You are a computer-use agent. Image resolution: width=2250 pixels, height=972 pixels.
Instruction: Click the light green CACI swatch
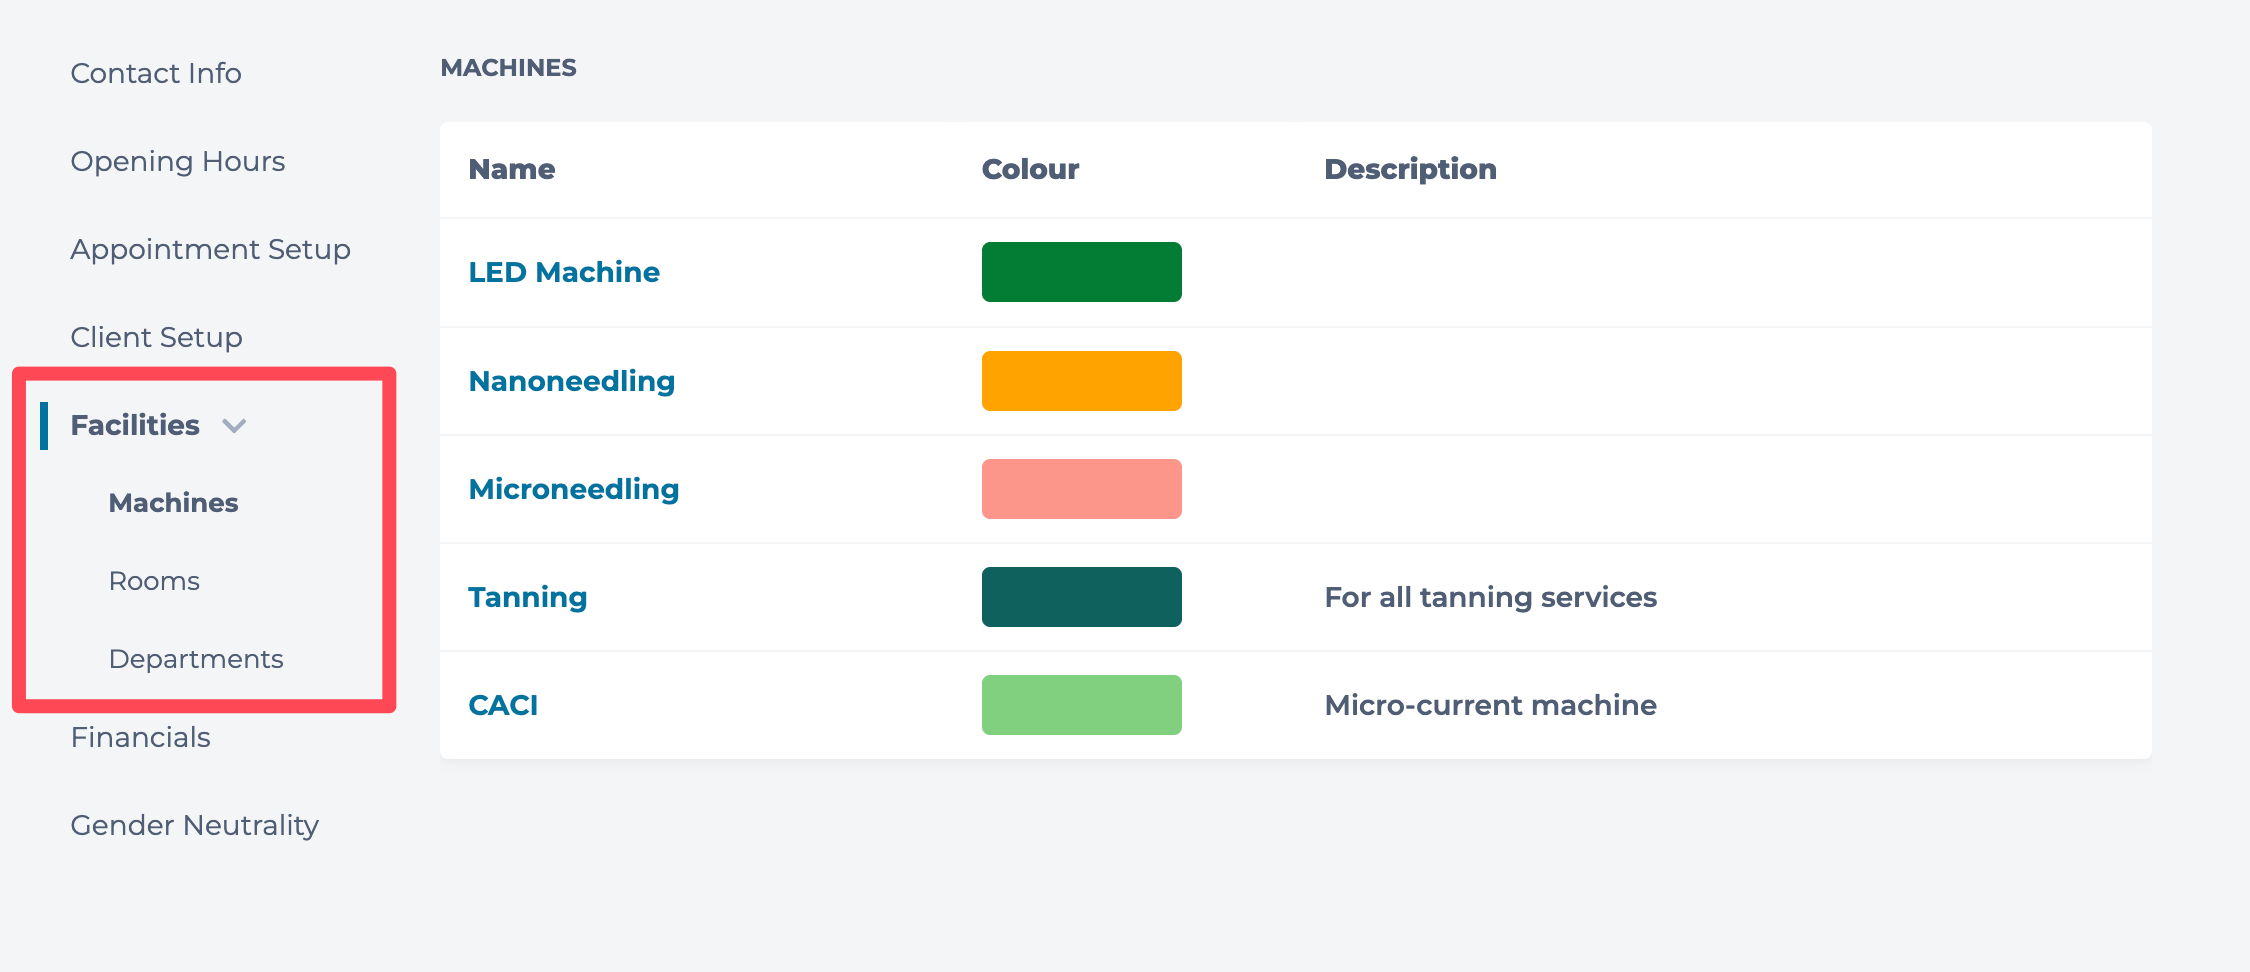[x=1081, y=705]
